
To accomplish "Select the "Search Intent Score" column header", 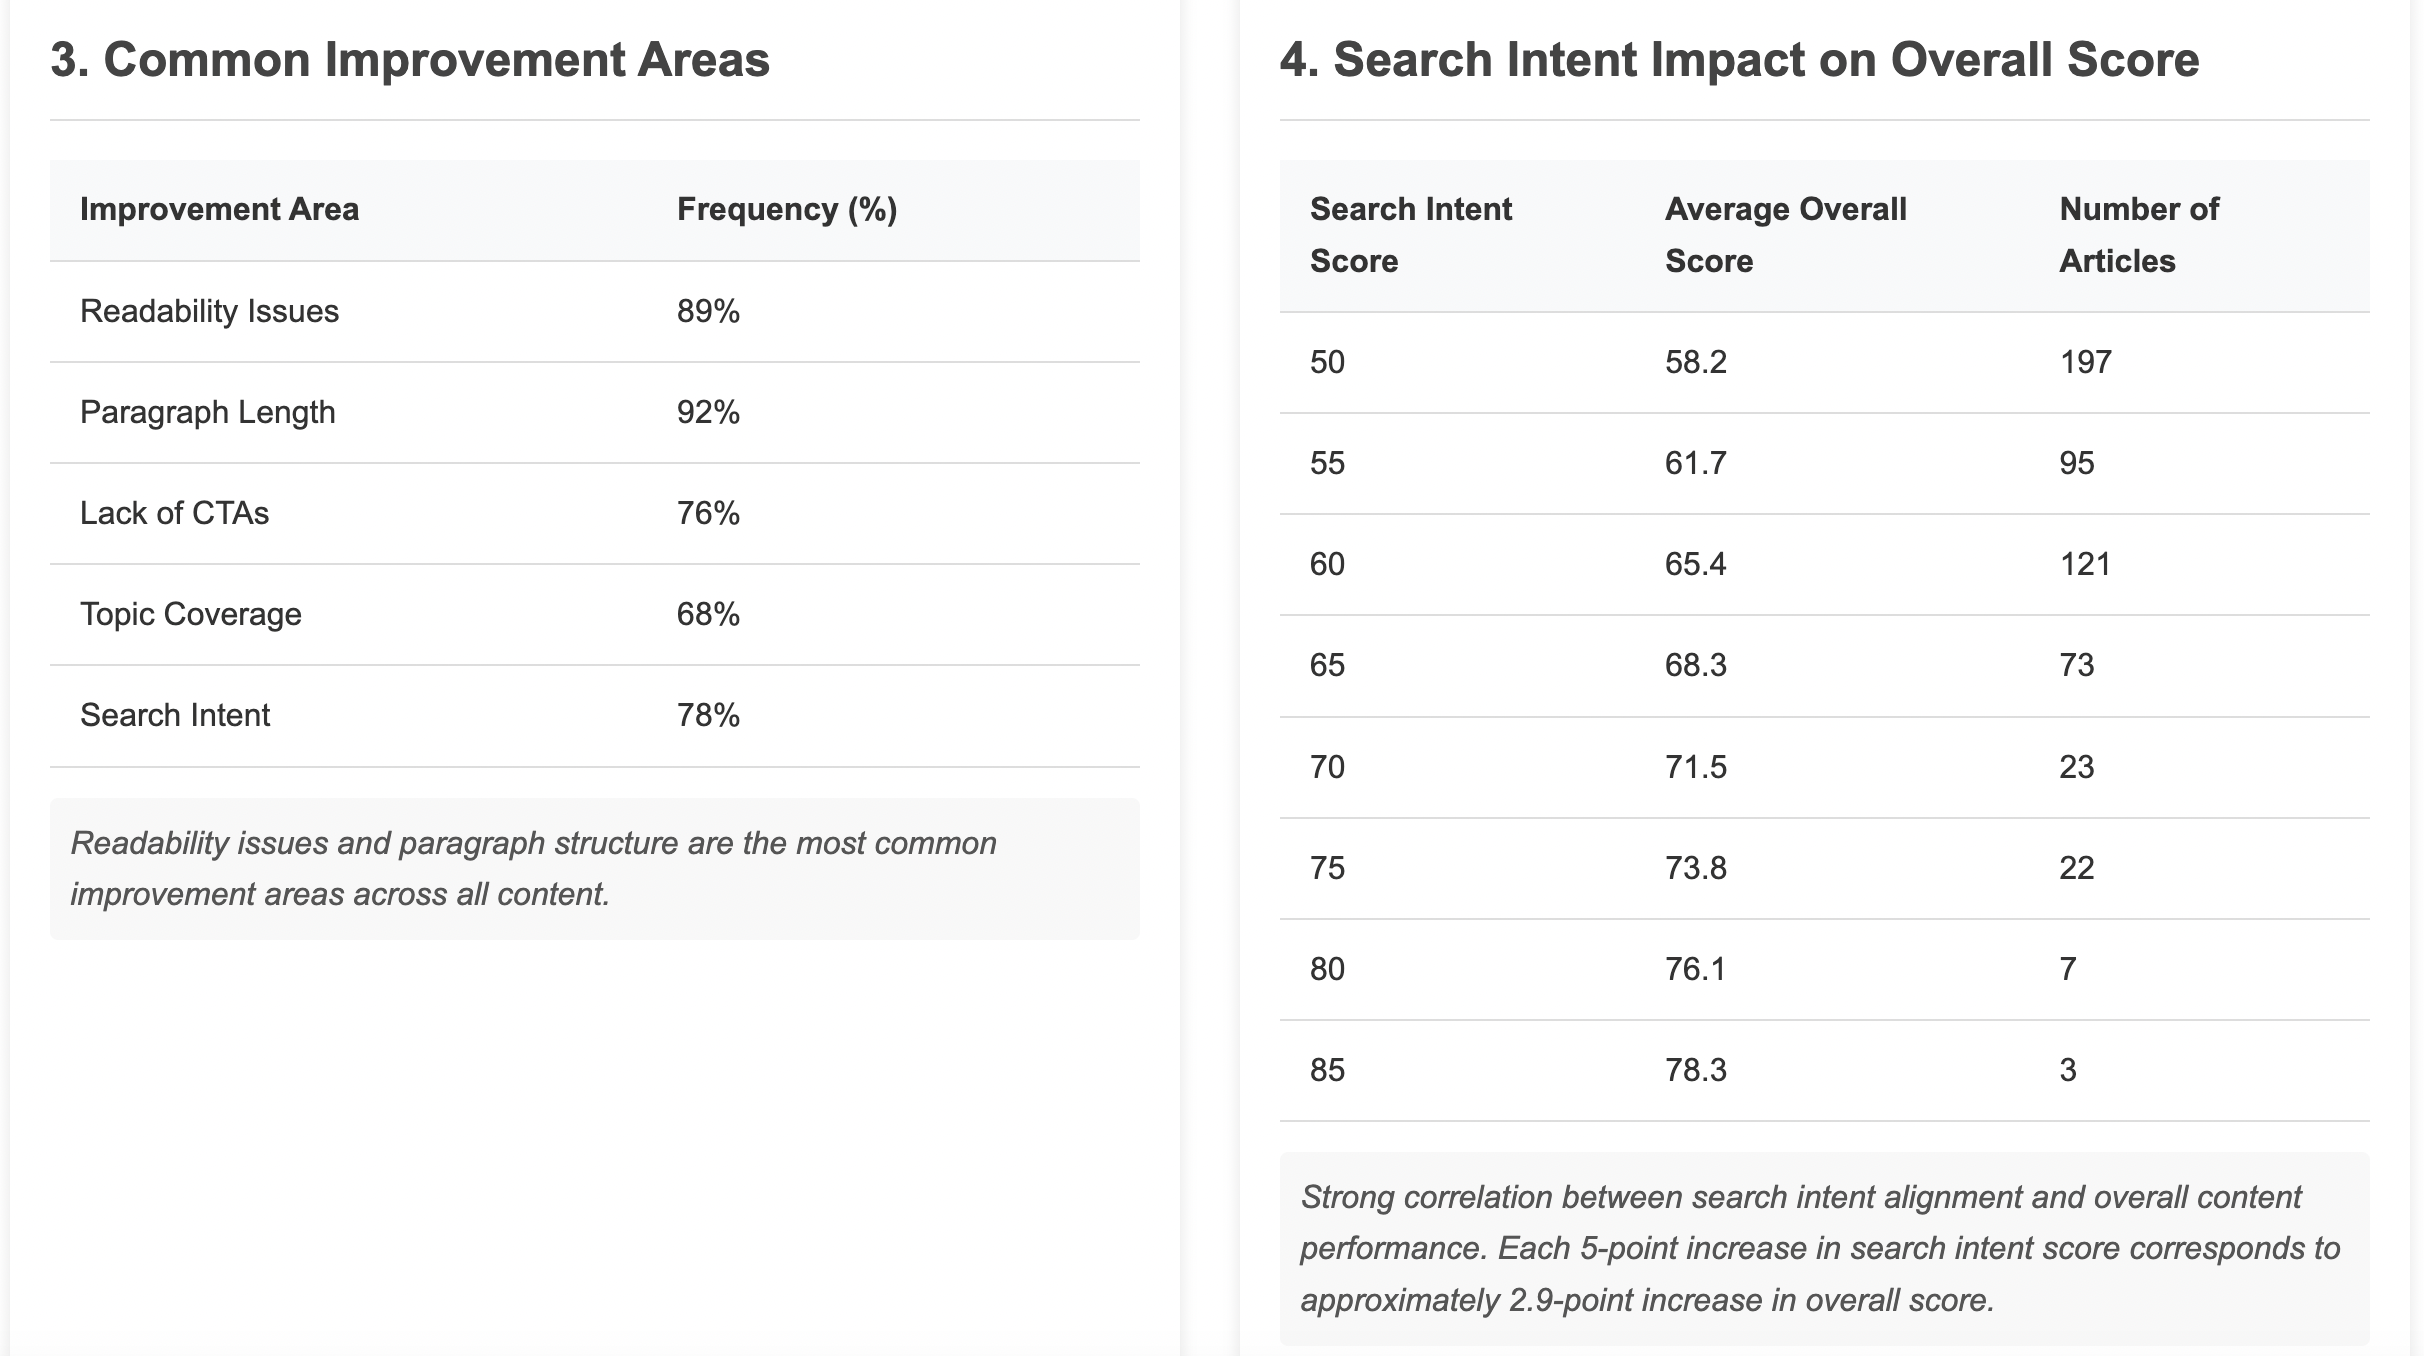I will 1410,235.
